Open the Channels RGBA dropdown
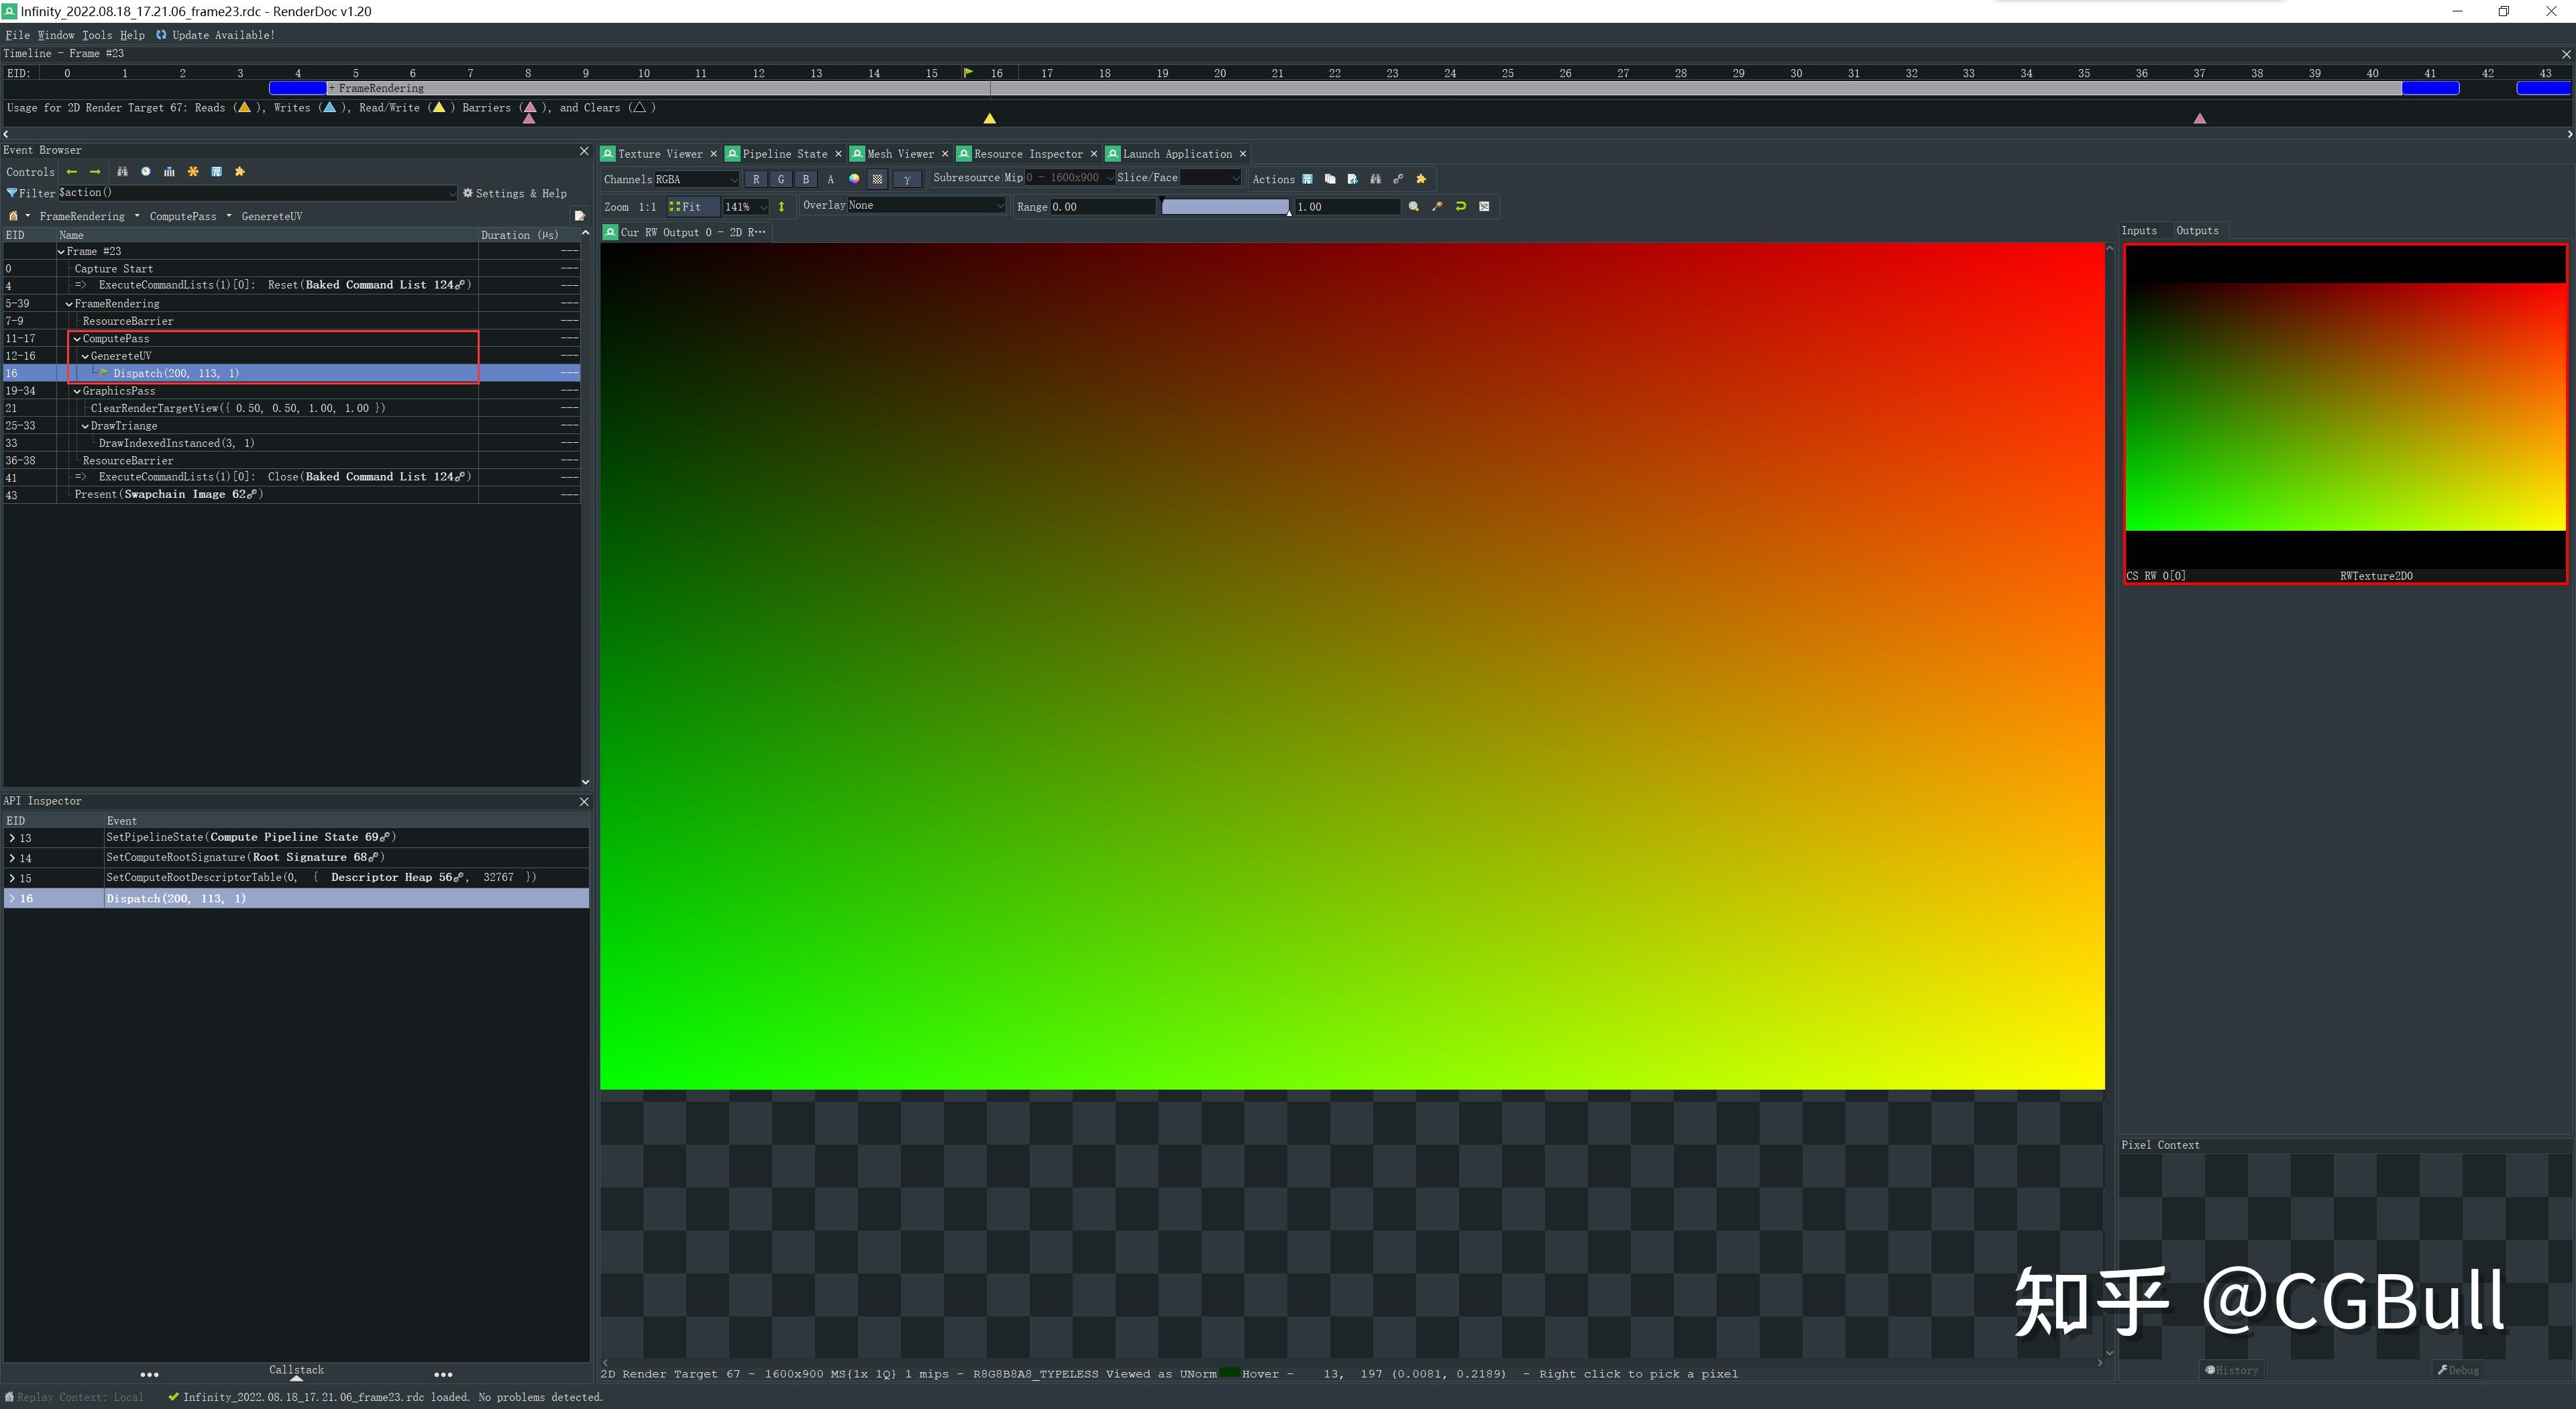The height and width of the screenshot is (1409, 2576). pos(696,179)
